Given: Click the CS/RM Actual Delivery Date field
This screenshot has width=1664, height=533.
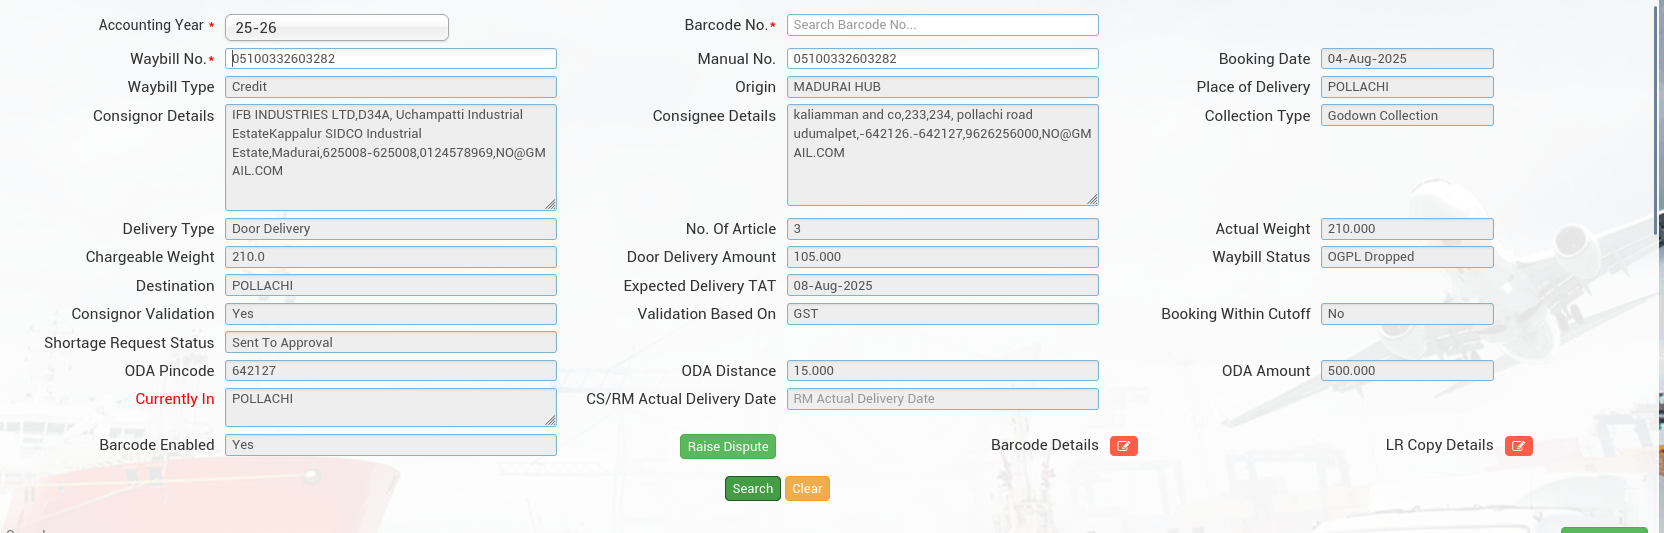Looking at the screenshot, I should [942, 399].
